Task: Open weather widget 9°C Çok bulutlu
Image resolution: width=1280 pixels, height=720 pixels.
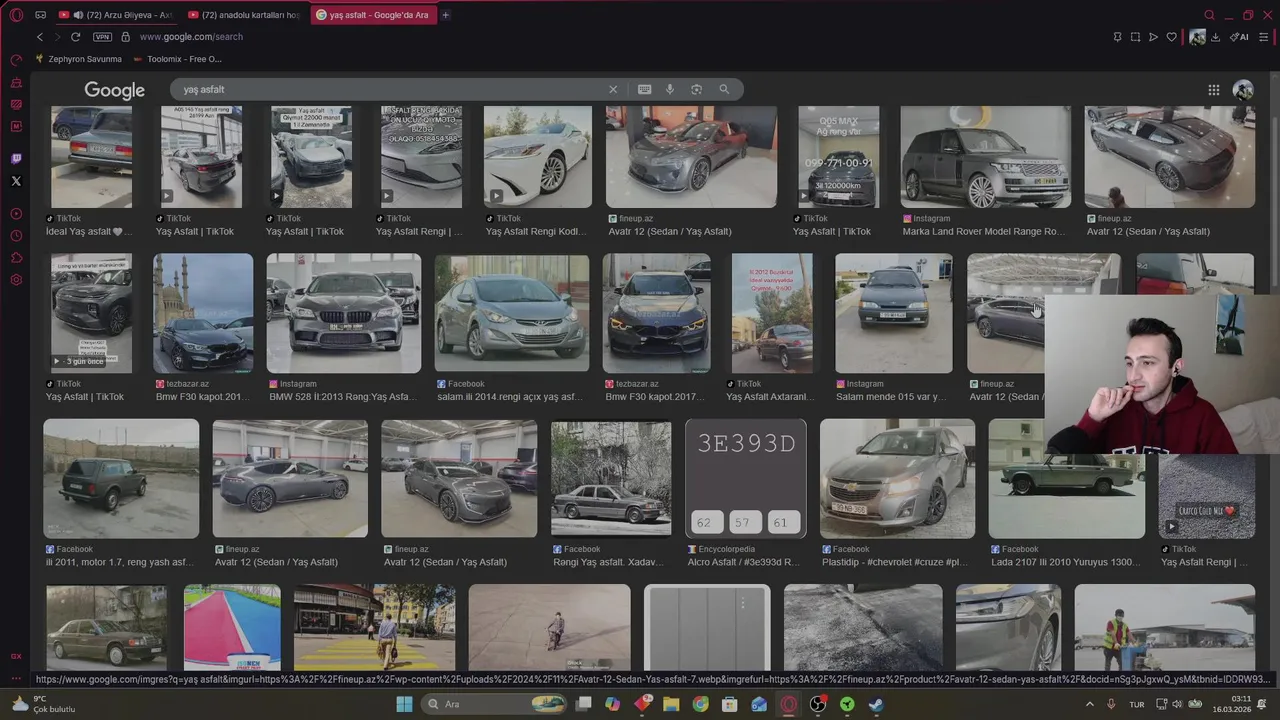Action: [x=42, y=704]
